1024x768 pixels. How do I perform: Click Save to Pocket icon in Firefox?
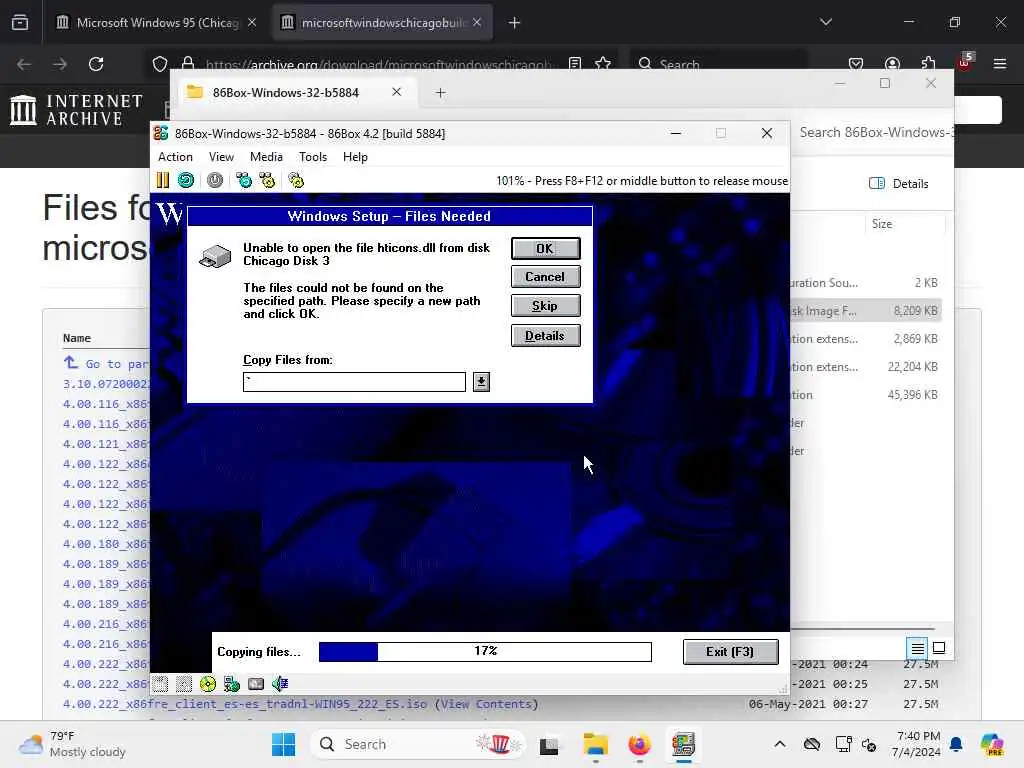(856, 64)
